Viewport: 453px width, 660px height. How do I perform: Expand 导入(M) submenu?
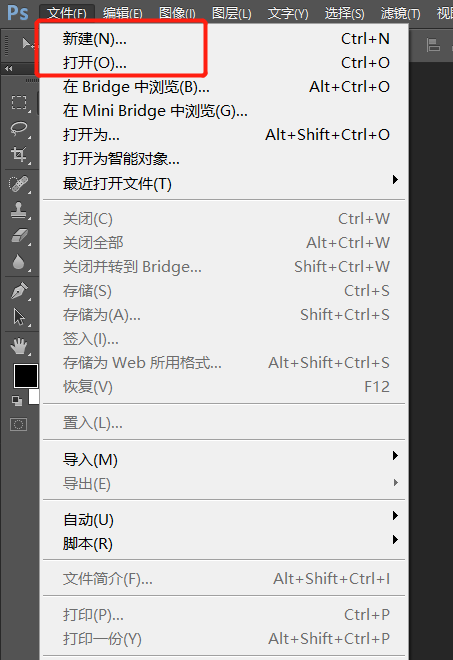click(x=224, y=459)
